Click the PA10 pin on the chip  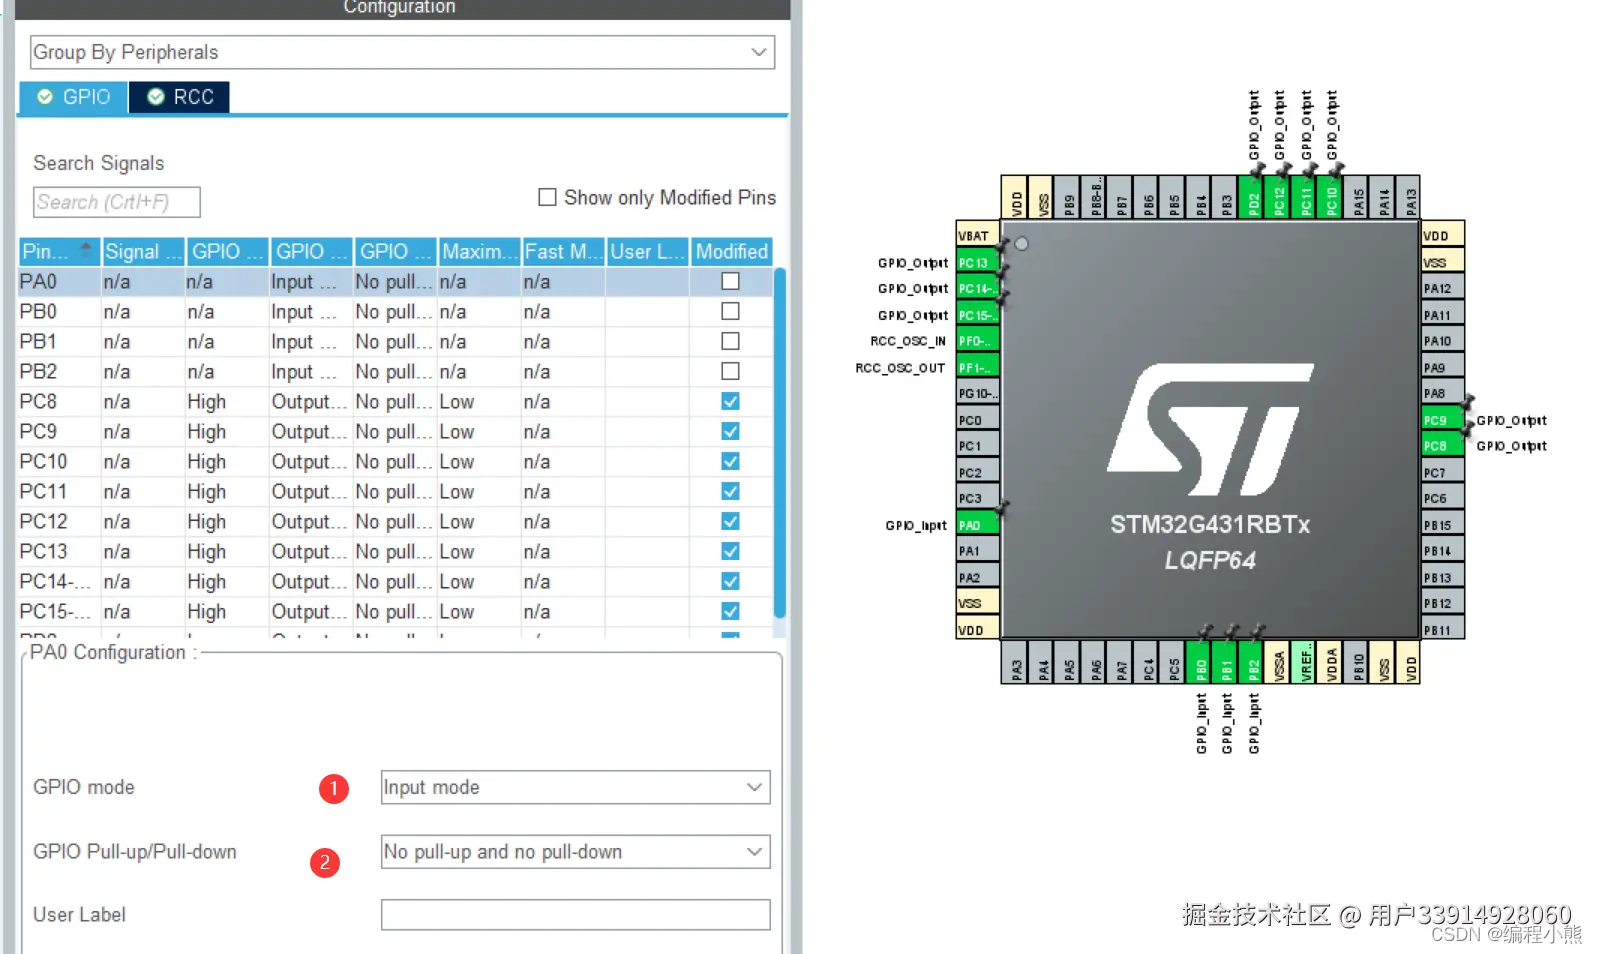click(1443, 341)
